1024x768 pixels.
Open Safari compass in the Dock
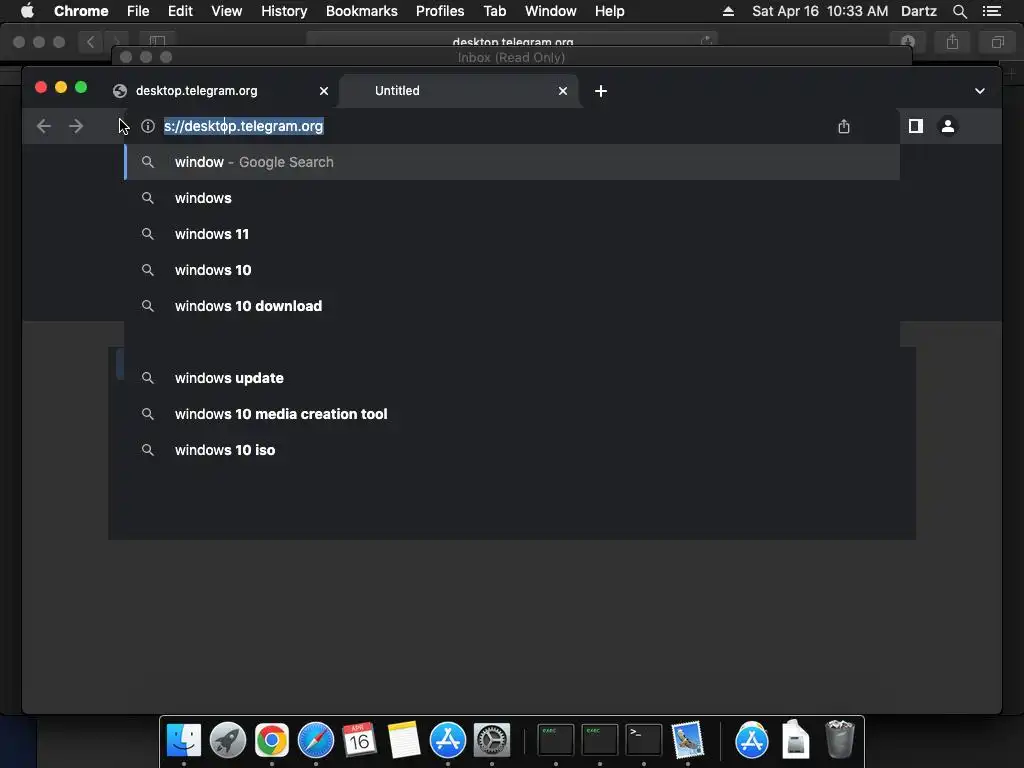click(x=316, y=740)
